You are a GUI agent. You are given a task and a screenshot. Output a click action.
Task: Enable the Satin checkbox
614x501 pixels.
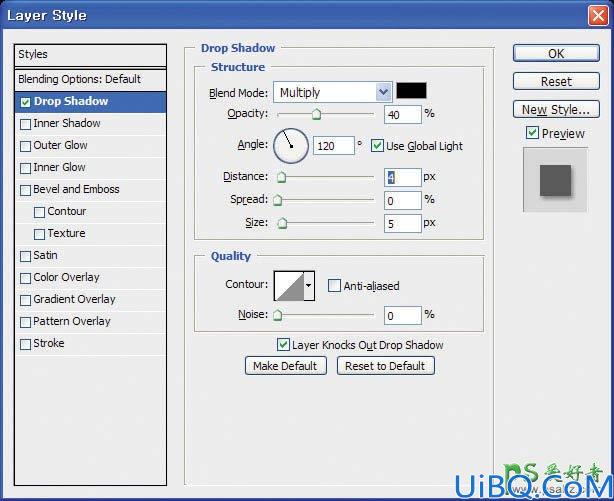(25, 256)
